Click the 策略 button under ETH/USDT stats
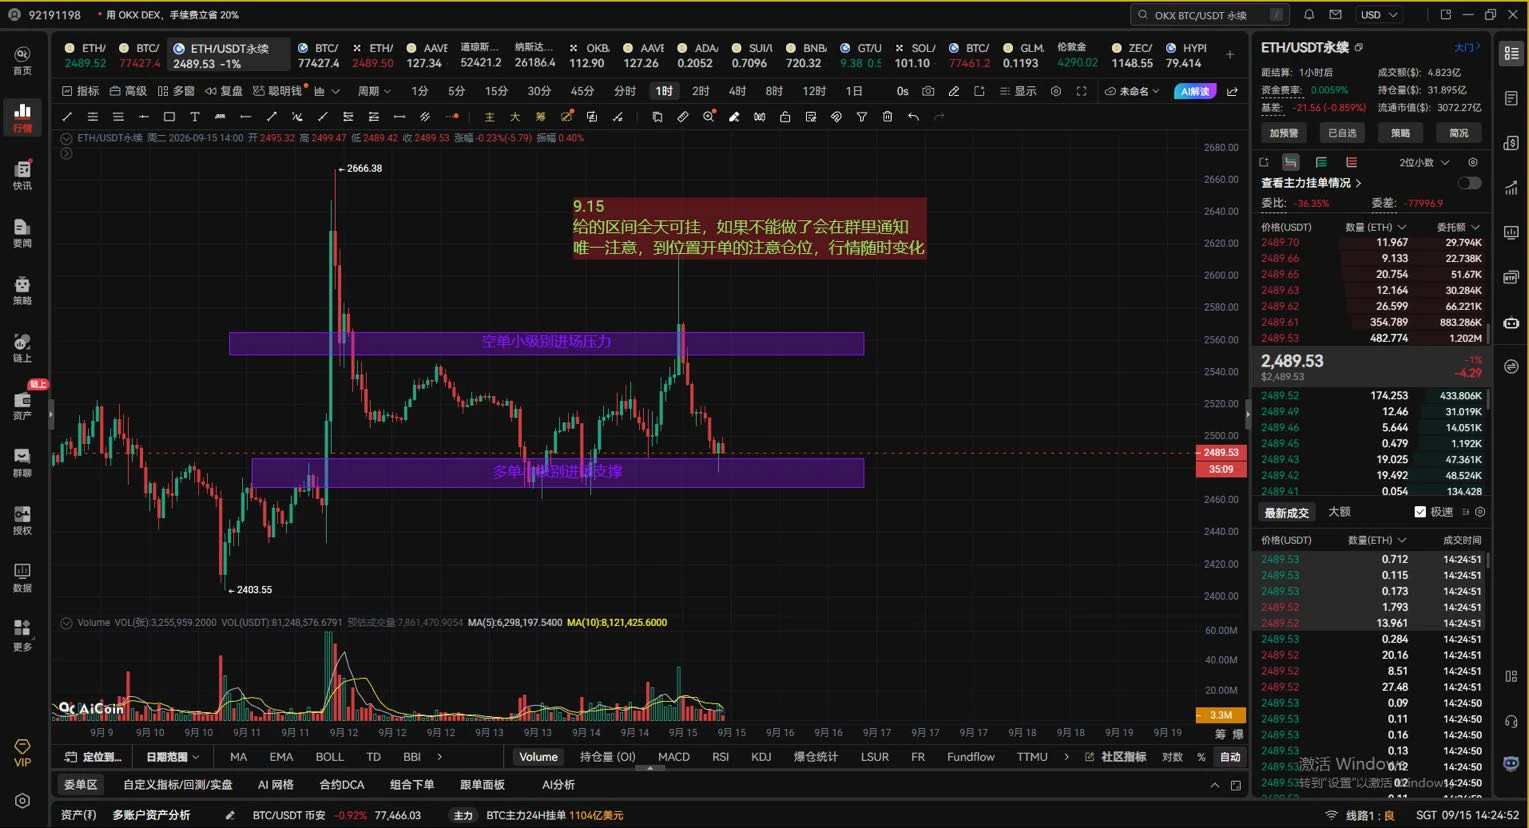1529x828 pixels. (x=1400, y=133)
